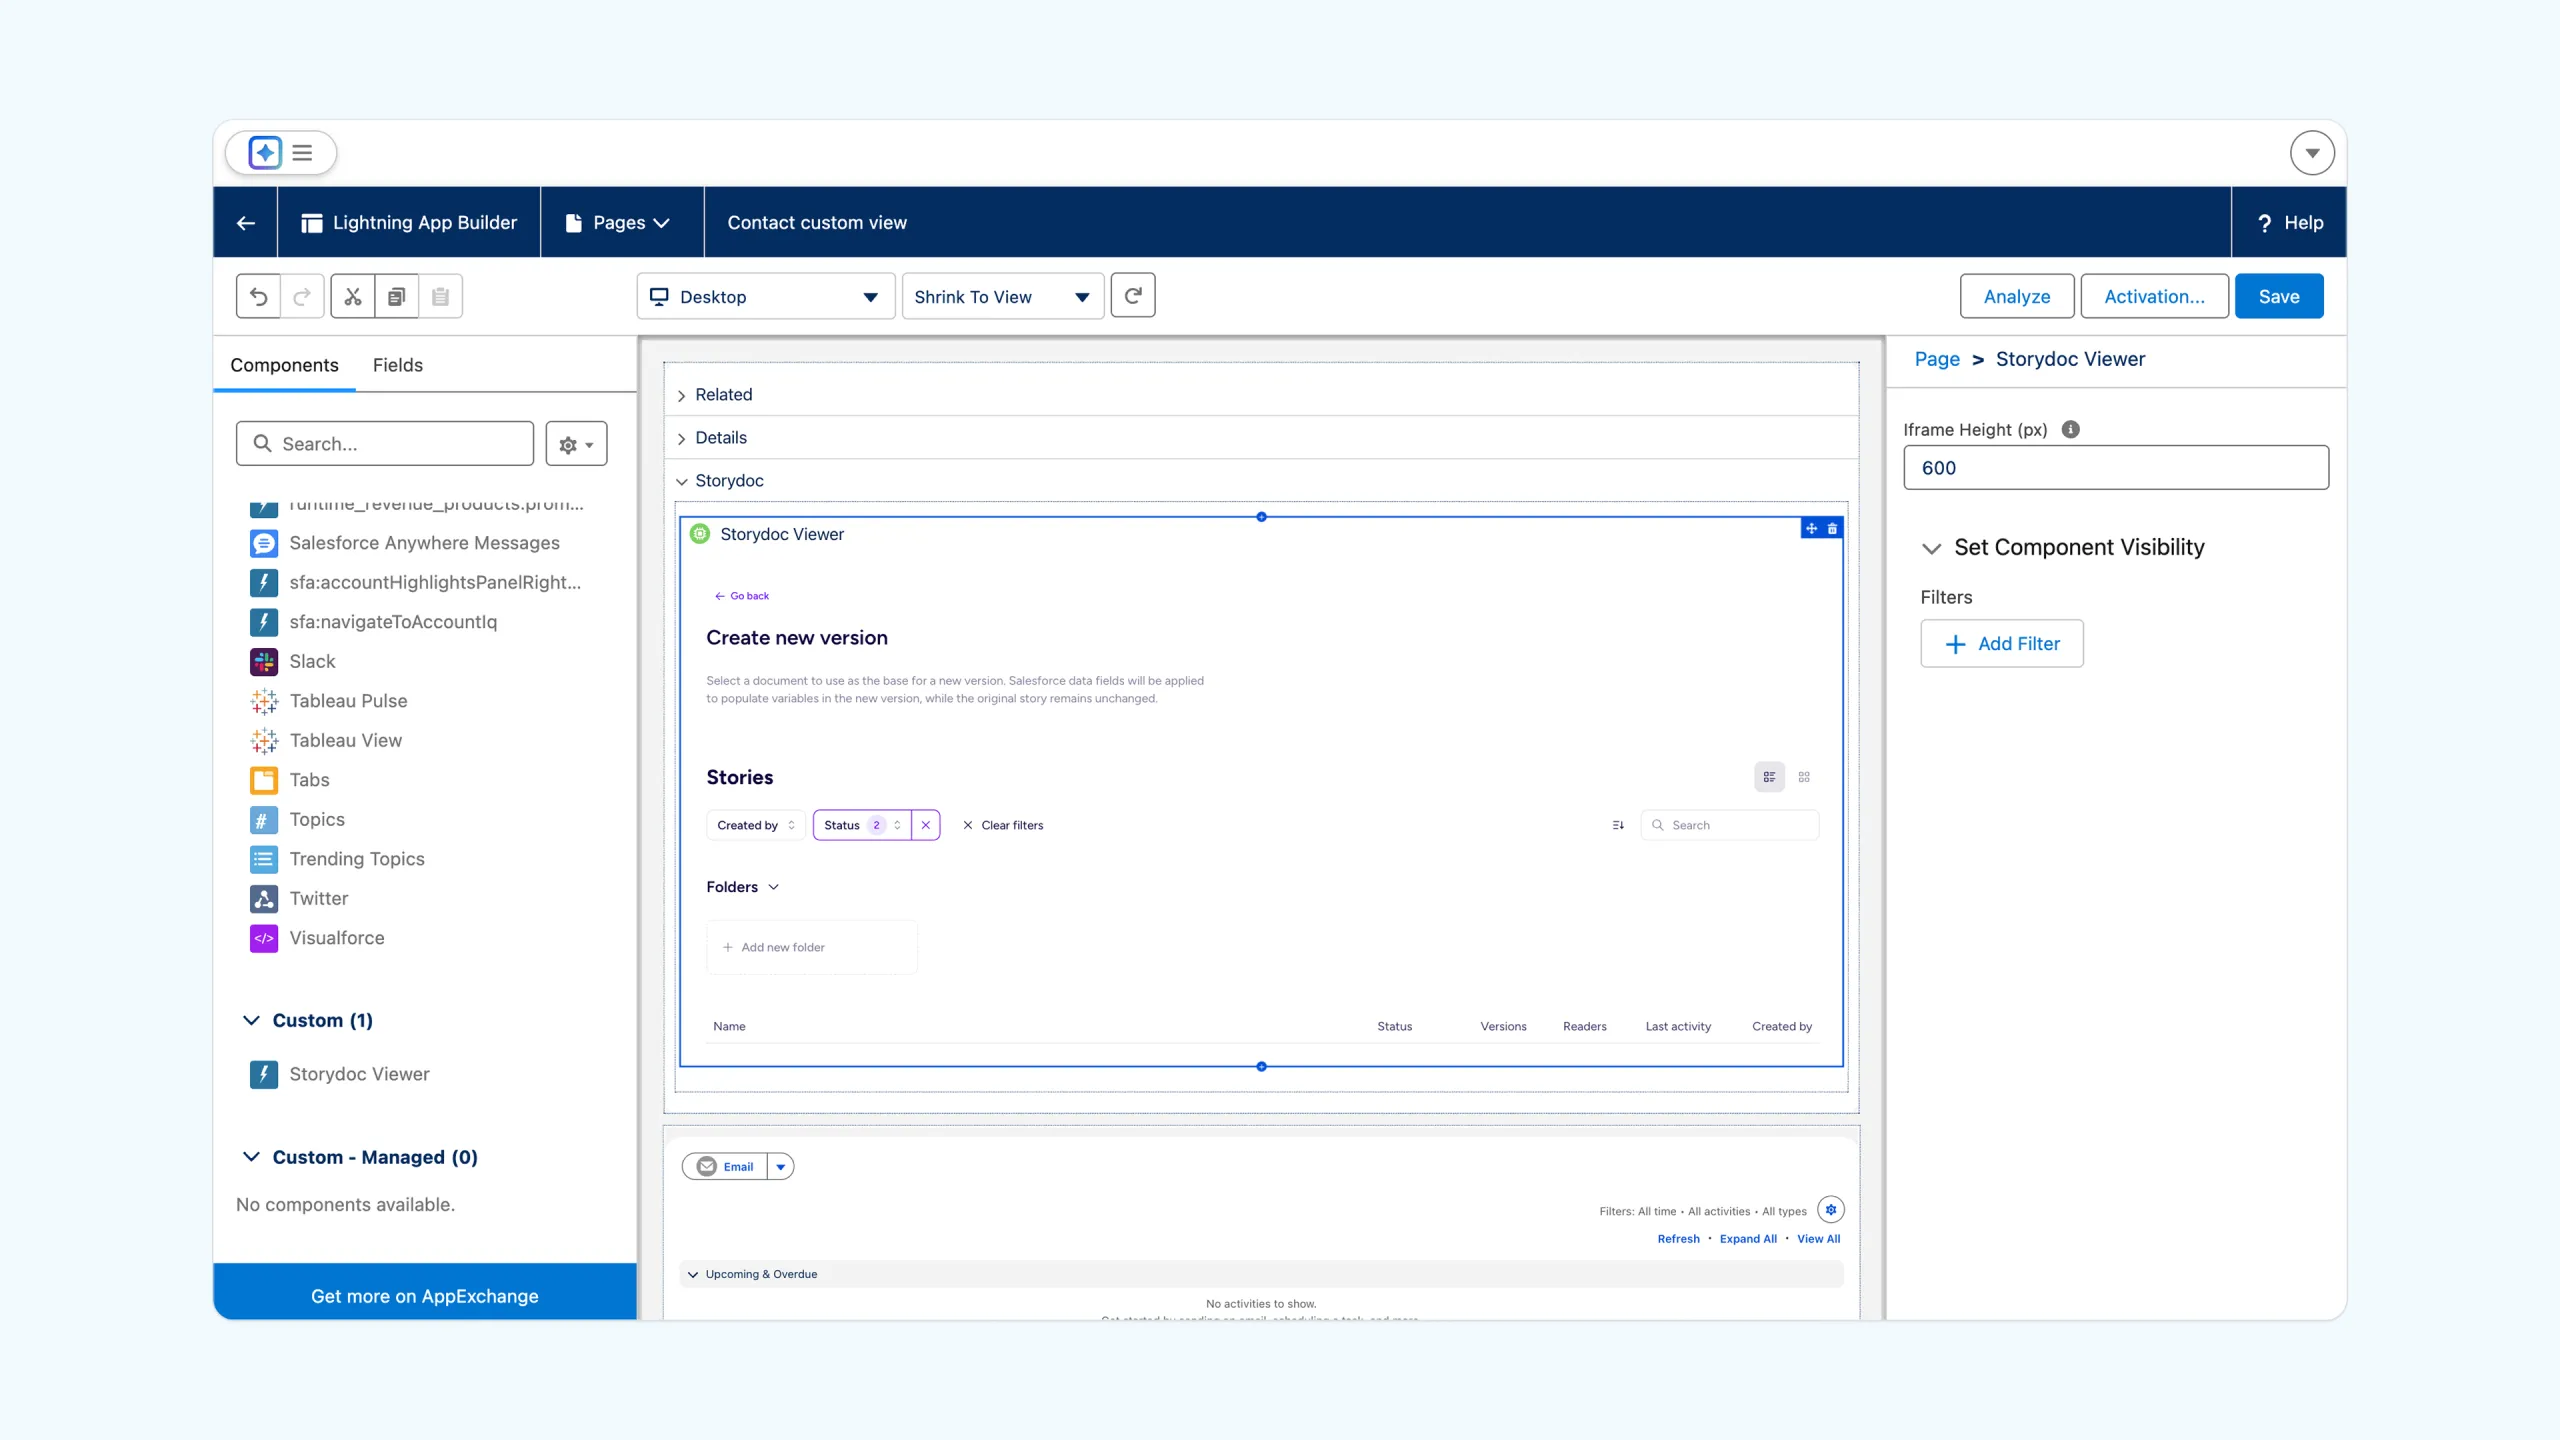Screen dimensions: 2560x1440
Task: Open the hamburger menu icon at top left
Action: 302,153
